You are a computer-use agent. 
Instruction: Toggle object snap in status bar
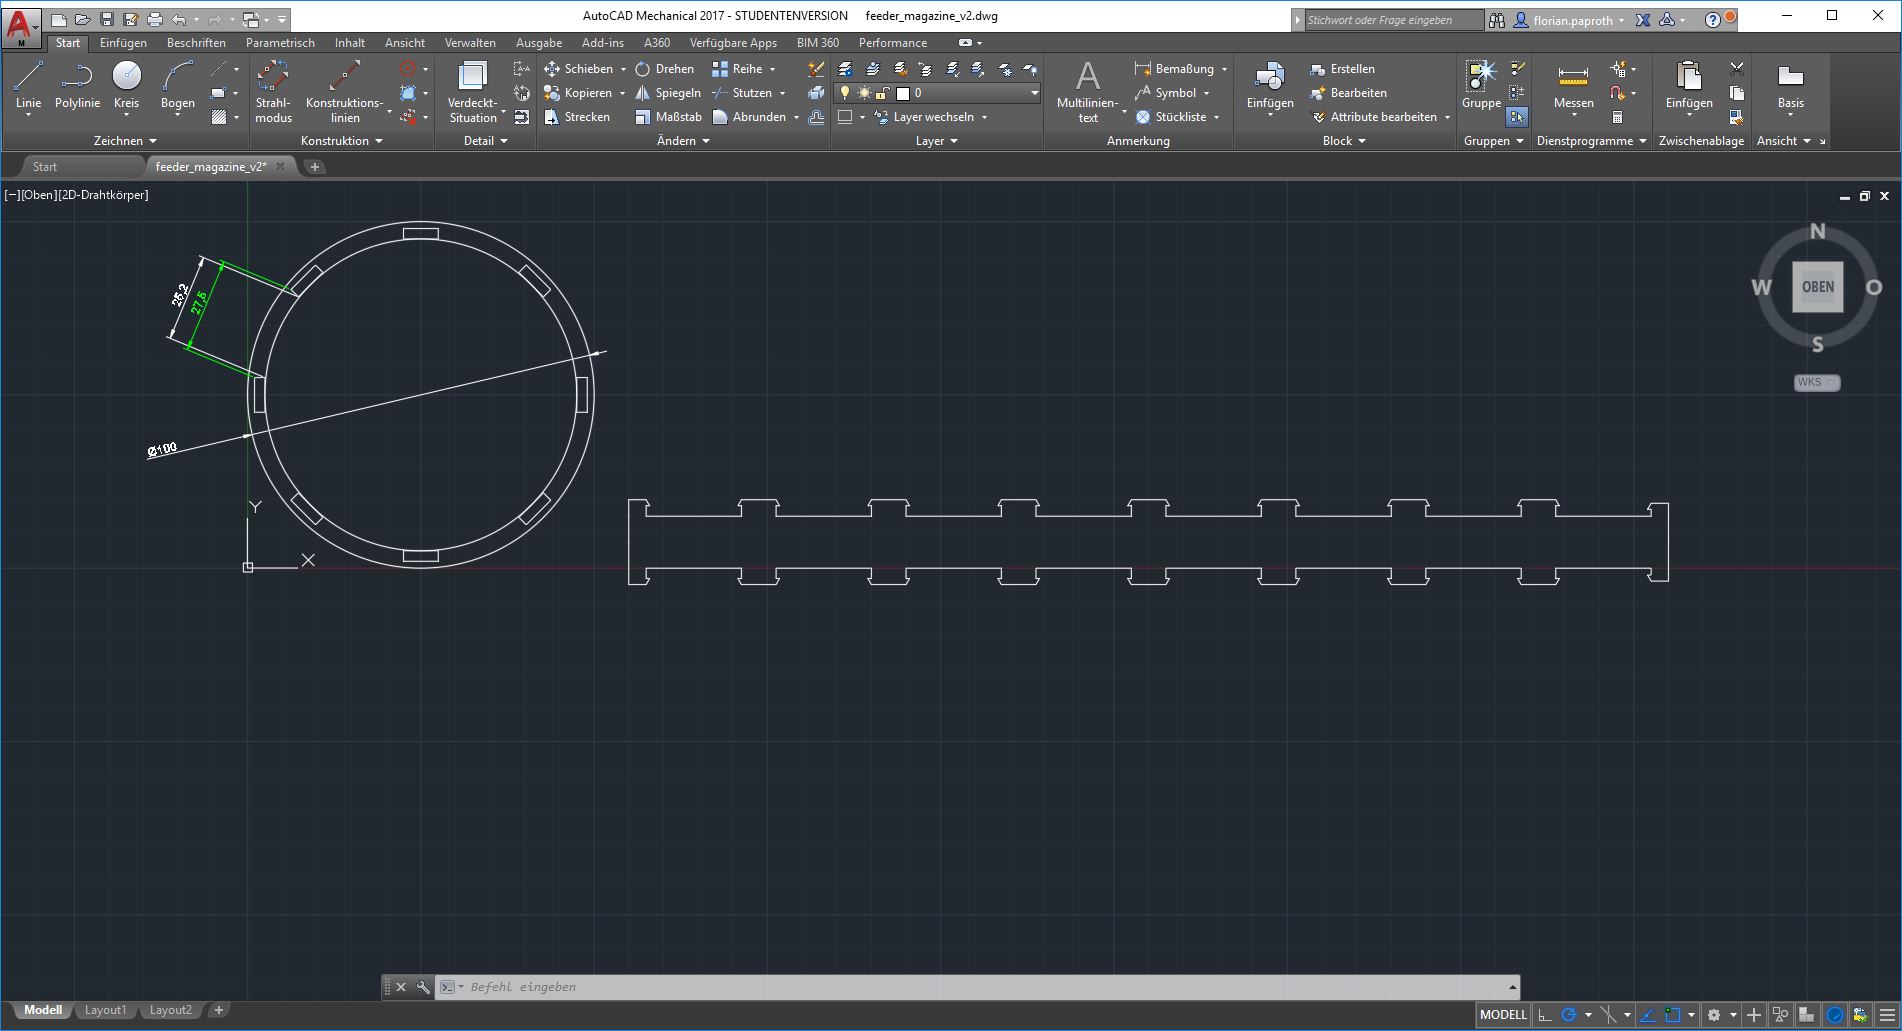pos(1673,1015)
